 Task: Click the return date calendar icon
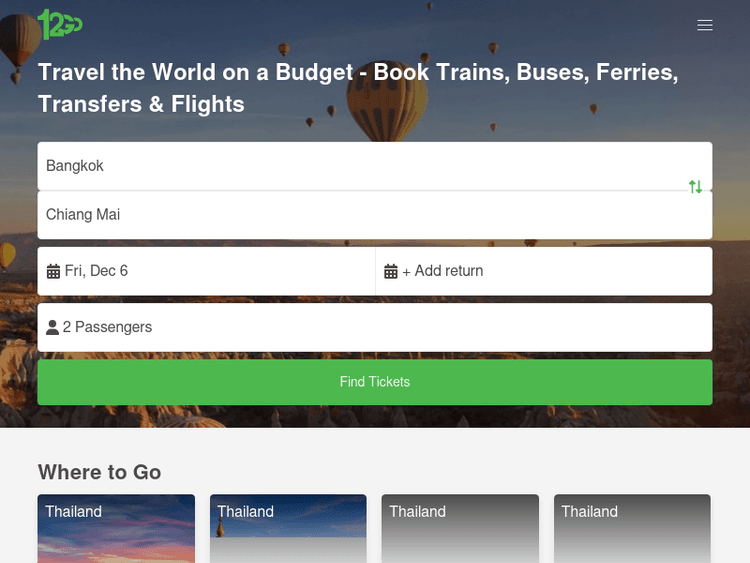[x=392, y=271]
